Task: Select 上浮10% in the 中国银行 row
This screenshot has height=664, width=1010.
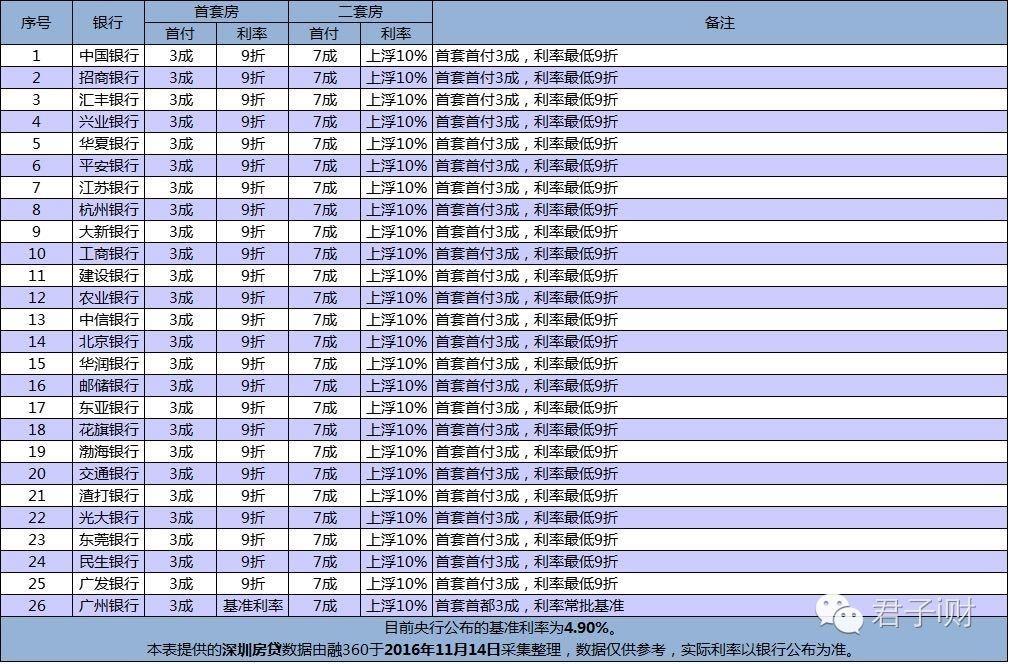Action: [396, 56]
